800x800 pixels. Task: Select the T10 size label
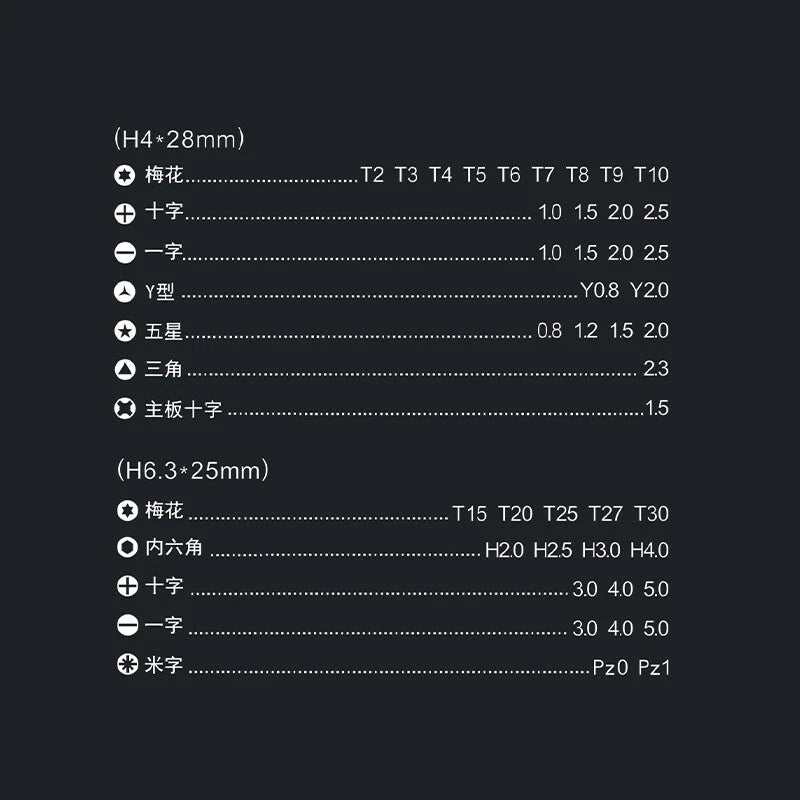(651, 175)
